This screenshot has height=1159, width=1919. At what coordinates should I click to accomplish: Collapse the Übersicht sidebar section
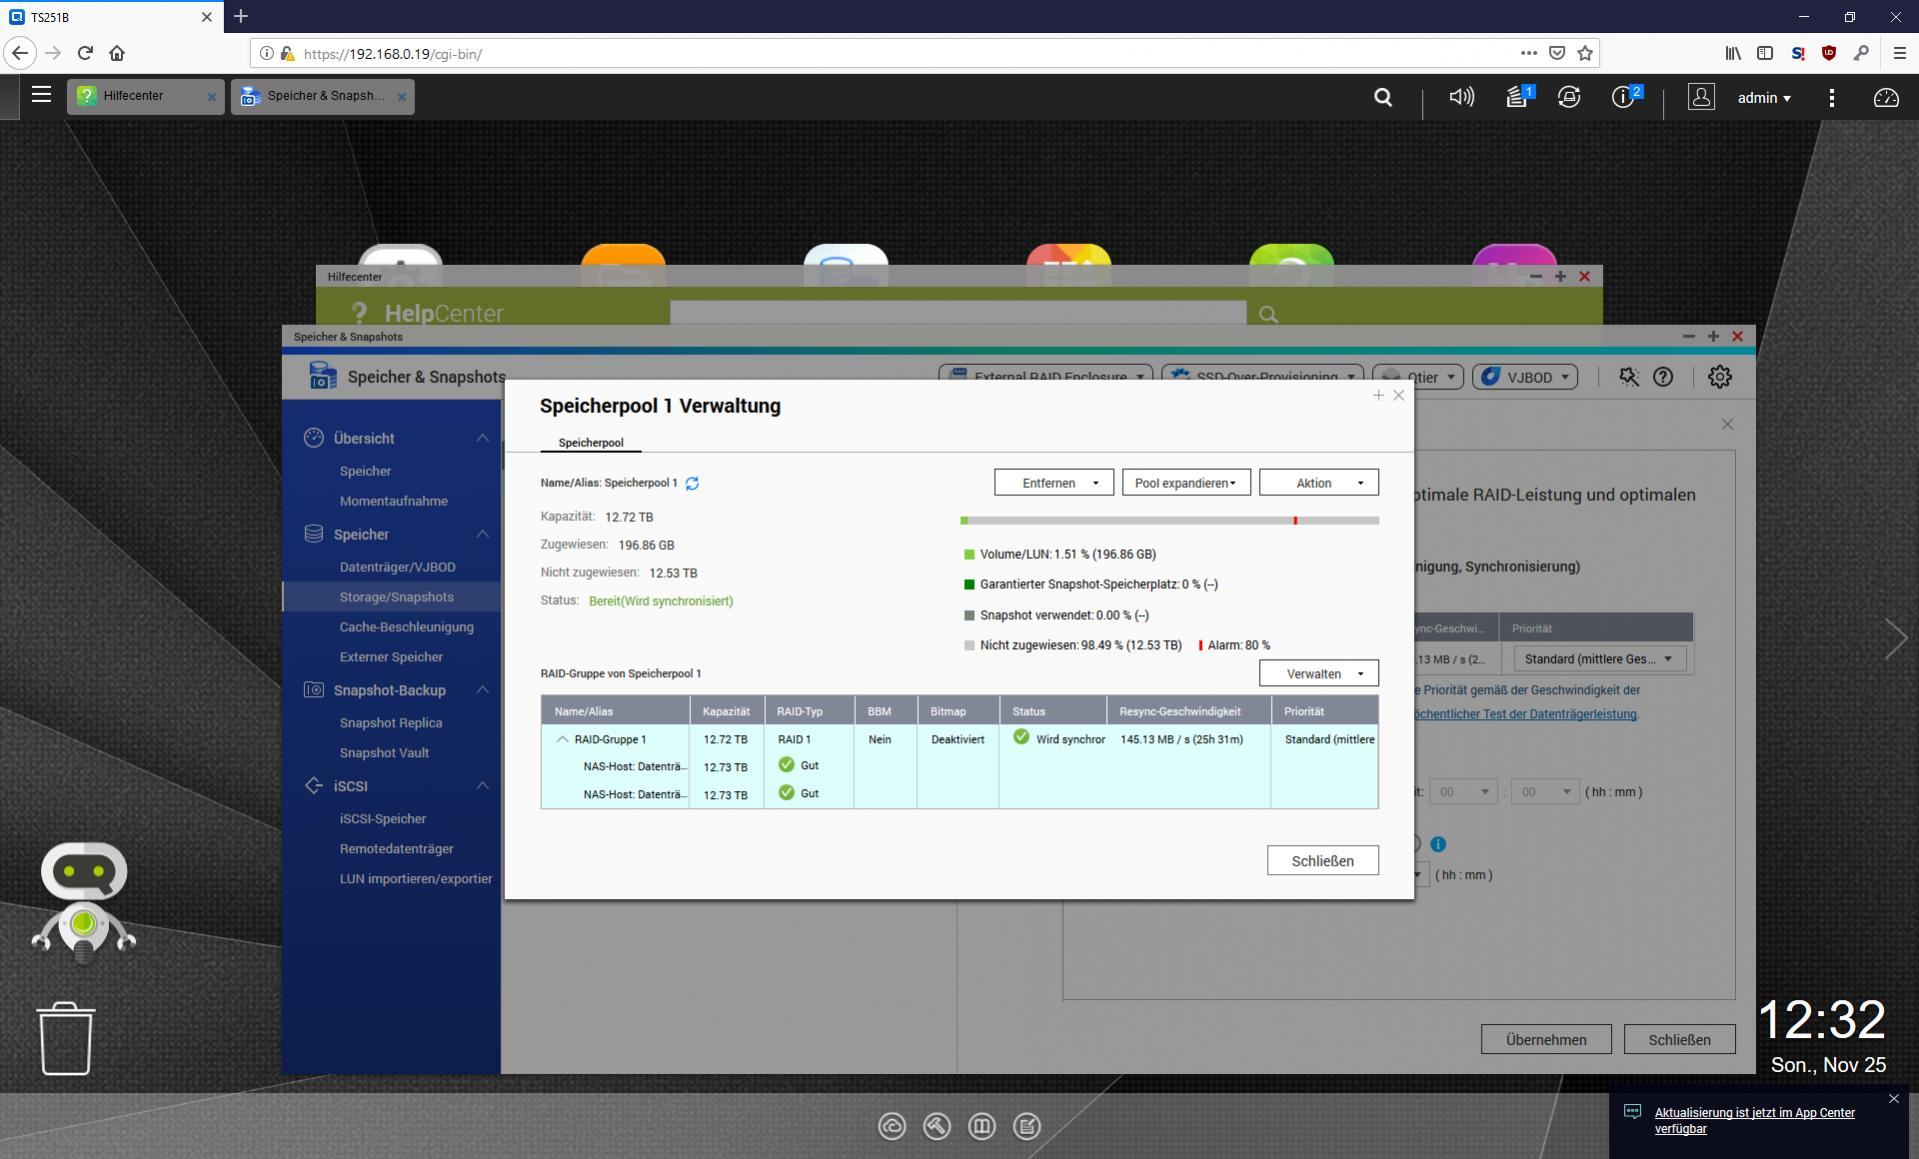pyautogui.click(x=483, y=438)
